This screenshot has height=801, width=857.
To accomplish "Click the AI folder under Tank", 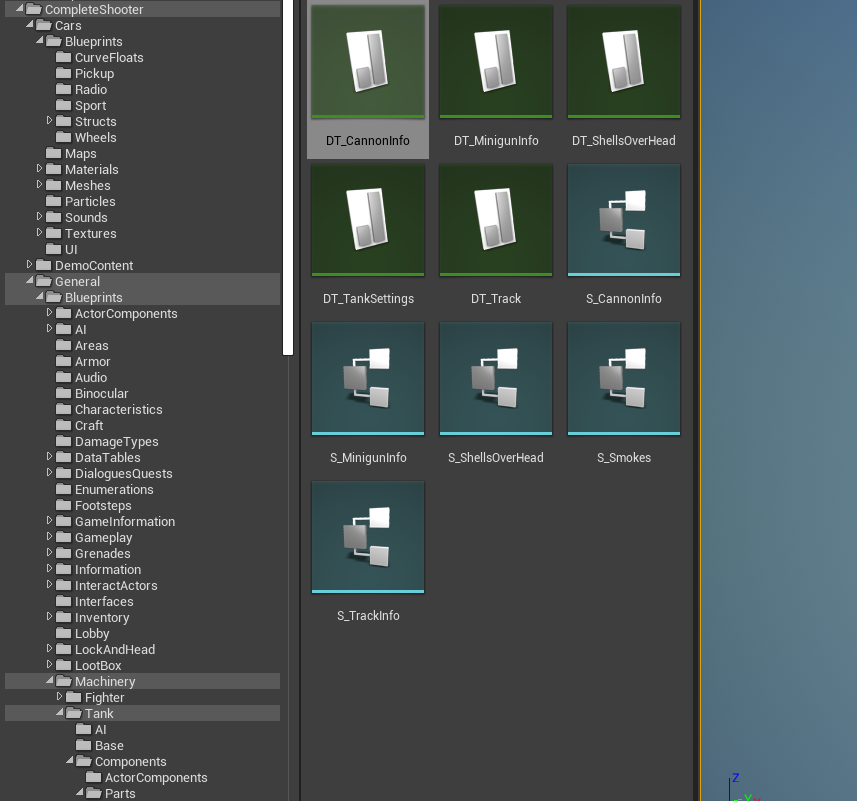I will point(91,729).
